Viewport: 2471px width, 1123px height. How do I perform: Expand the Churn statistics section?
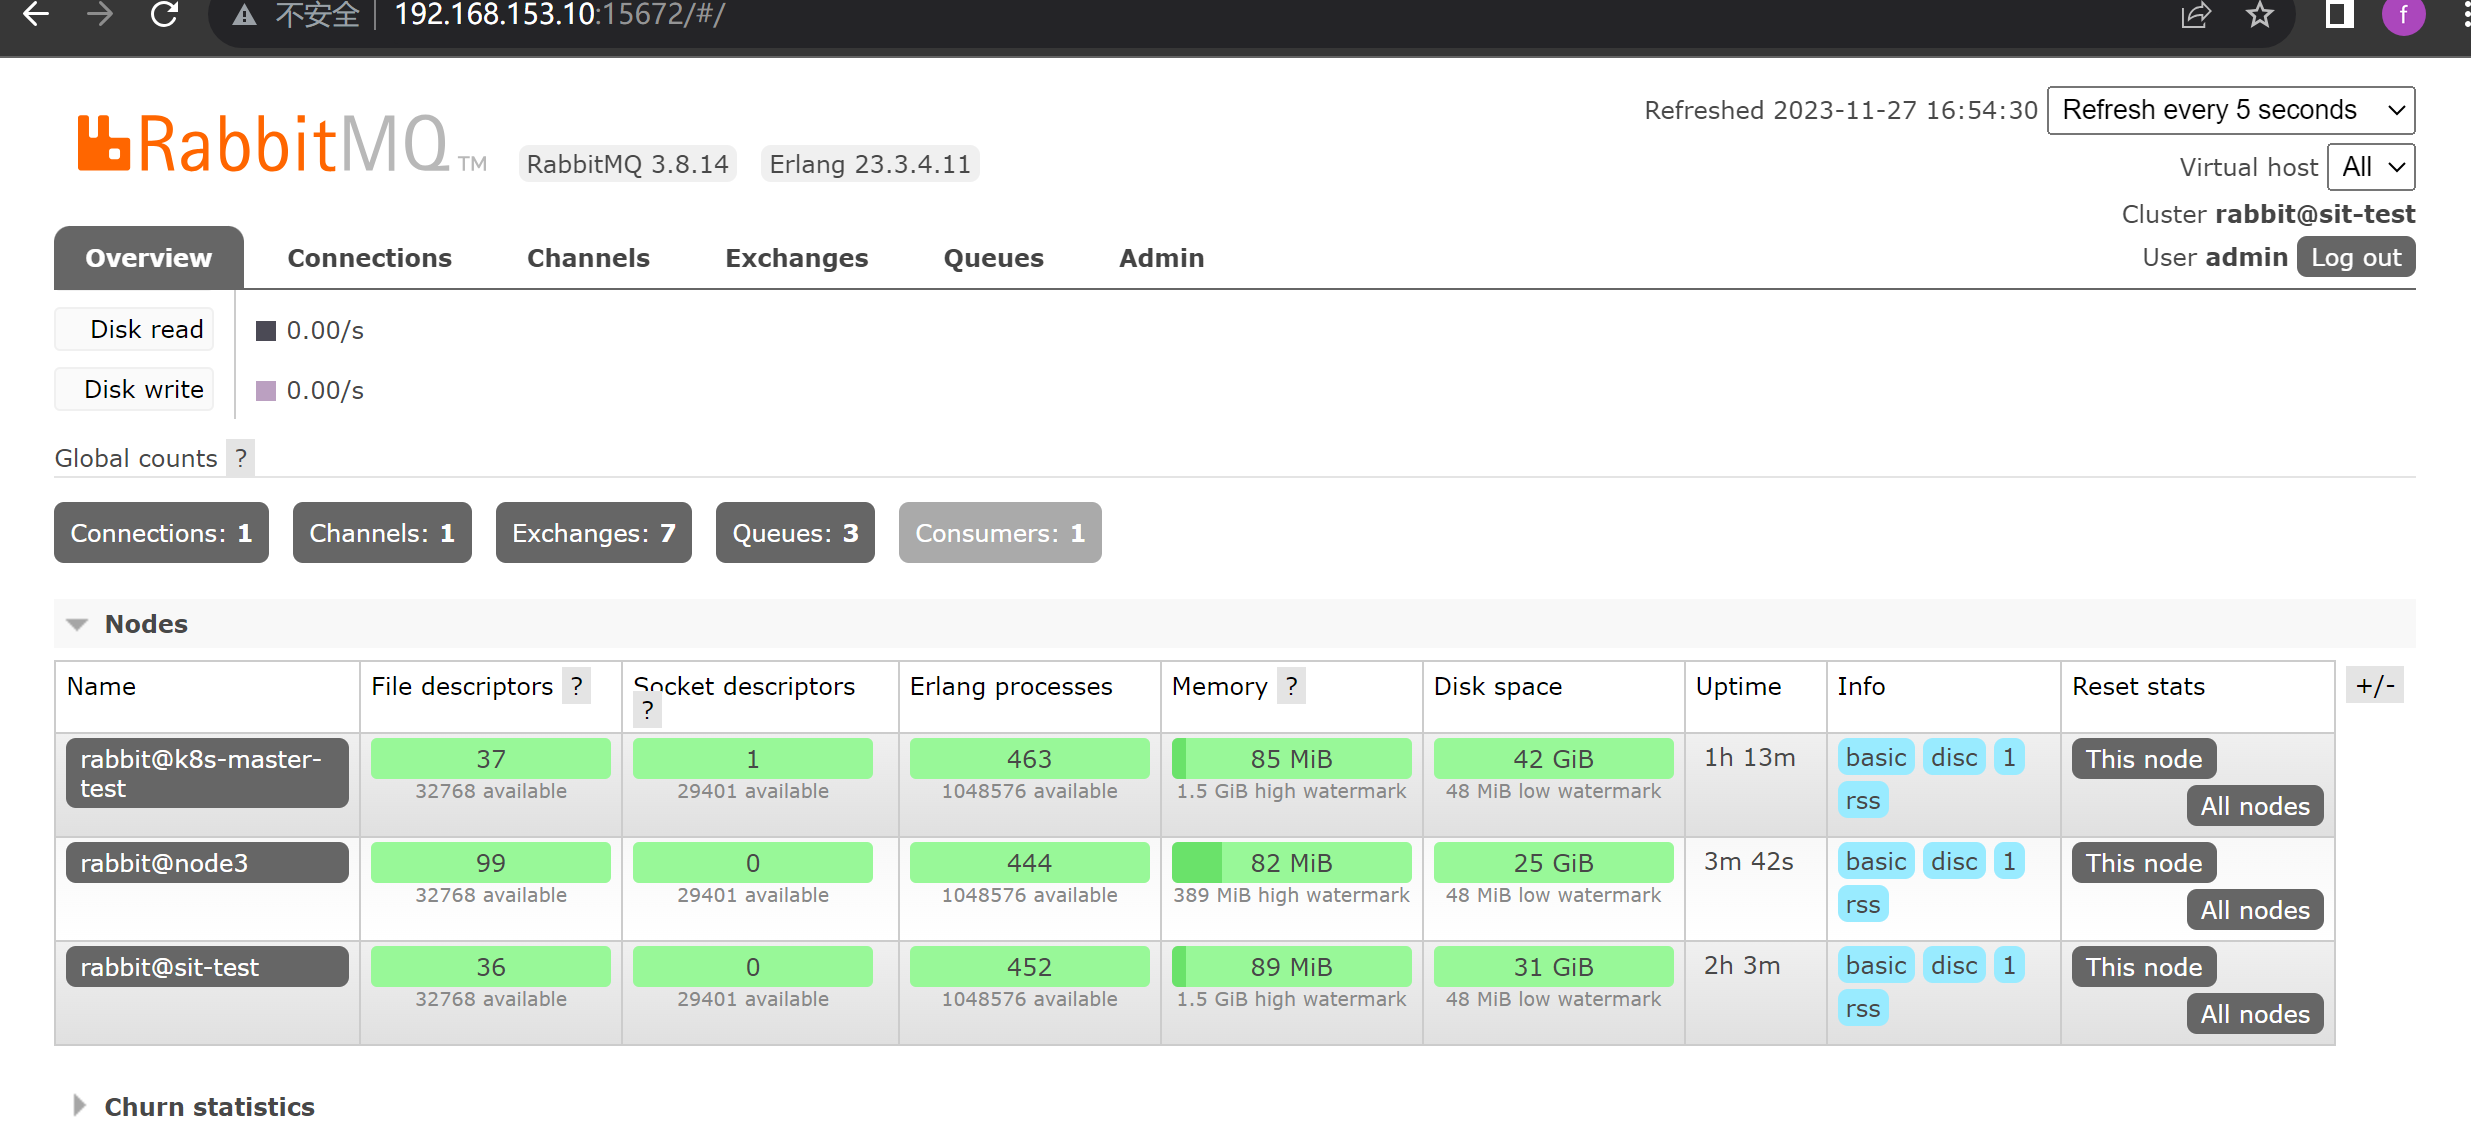[x=209, y=1106]
